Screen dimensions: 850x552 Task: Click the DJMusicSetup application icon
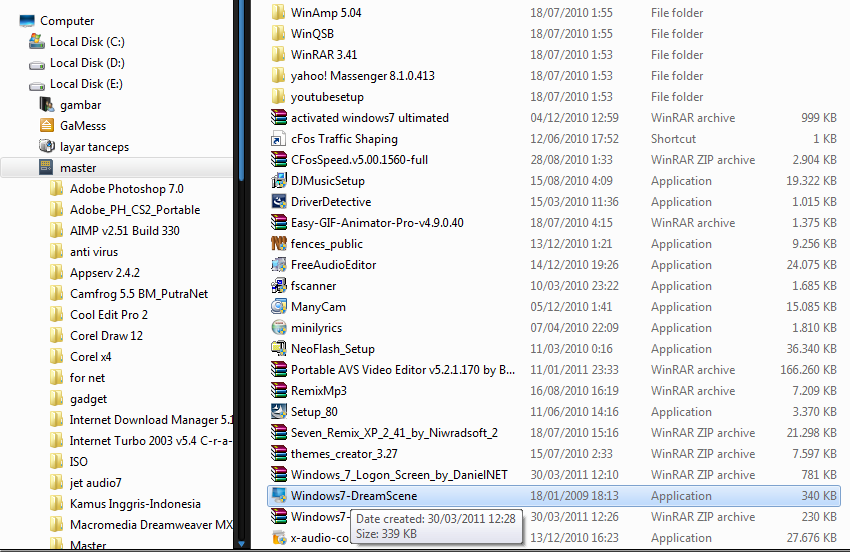point(279,181)
